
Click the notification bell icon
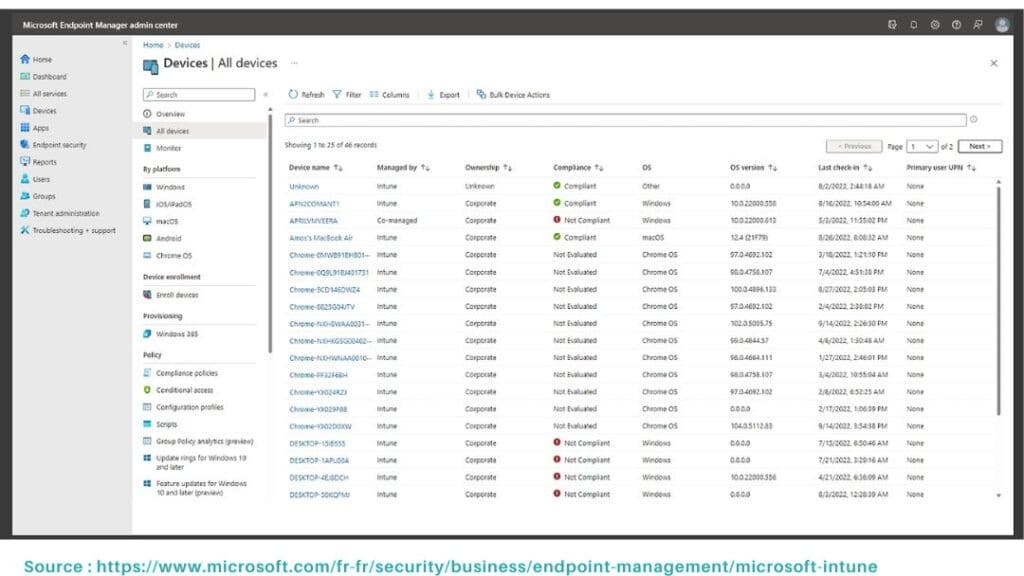pos(914,25)
